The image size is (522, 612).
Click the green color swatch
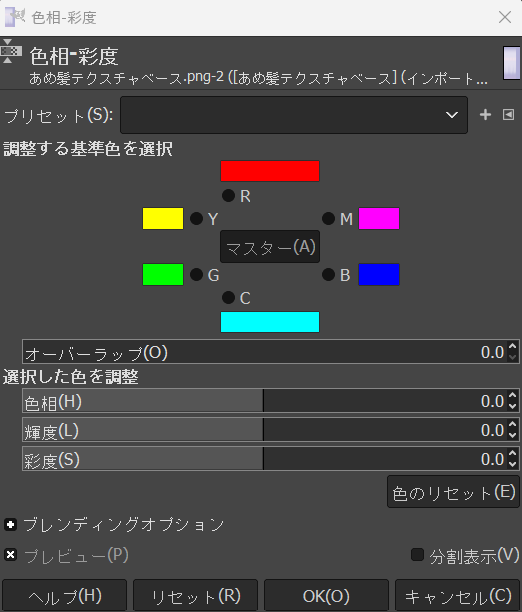tap(163, 275)
